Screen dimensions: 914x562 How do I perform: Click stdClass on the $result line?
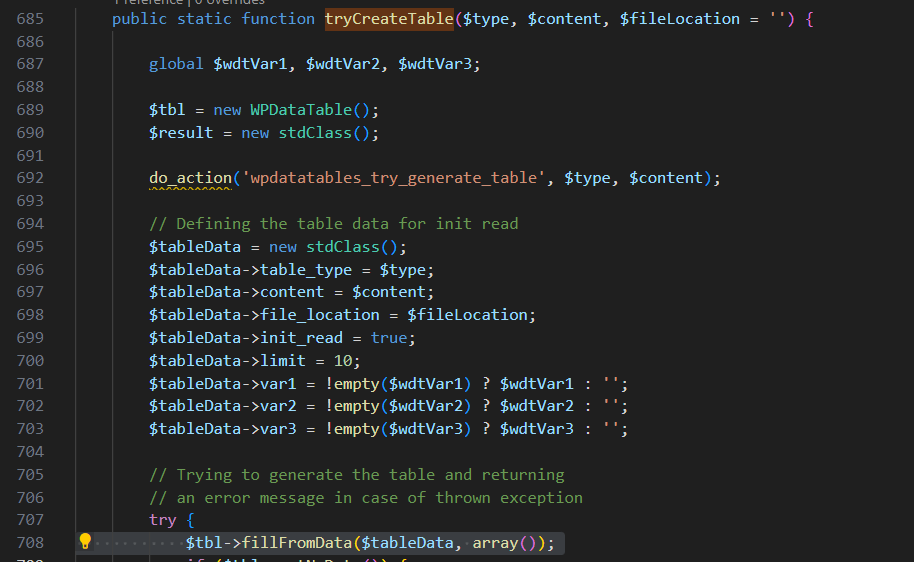click(x=315, y=133)
